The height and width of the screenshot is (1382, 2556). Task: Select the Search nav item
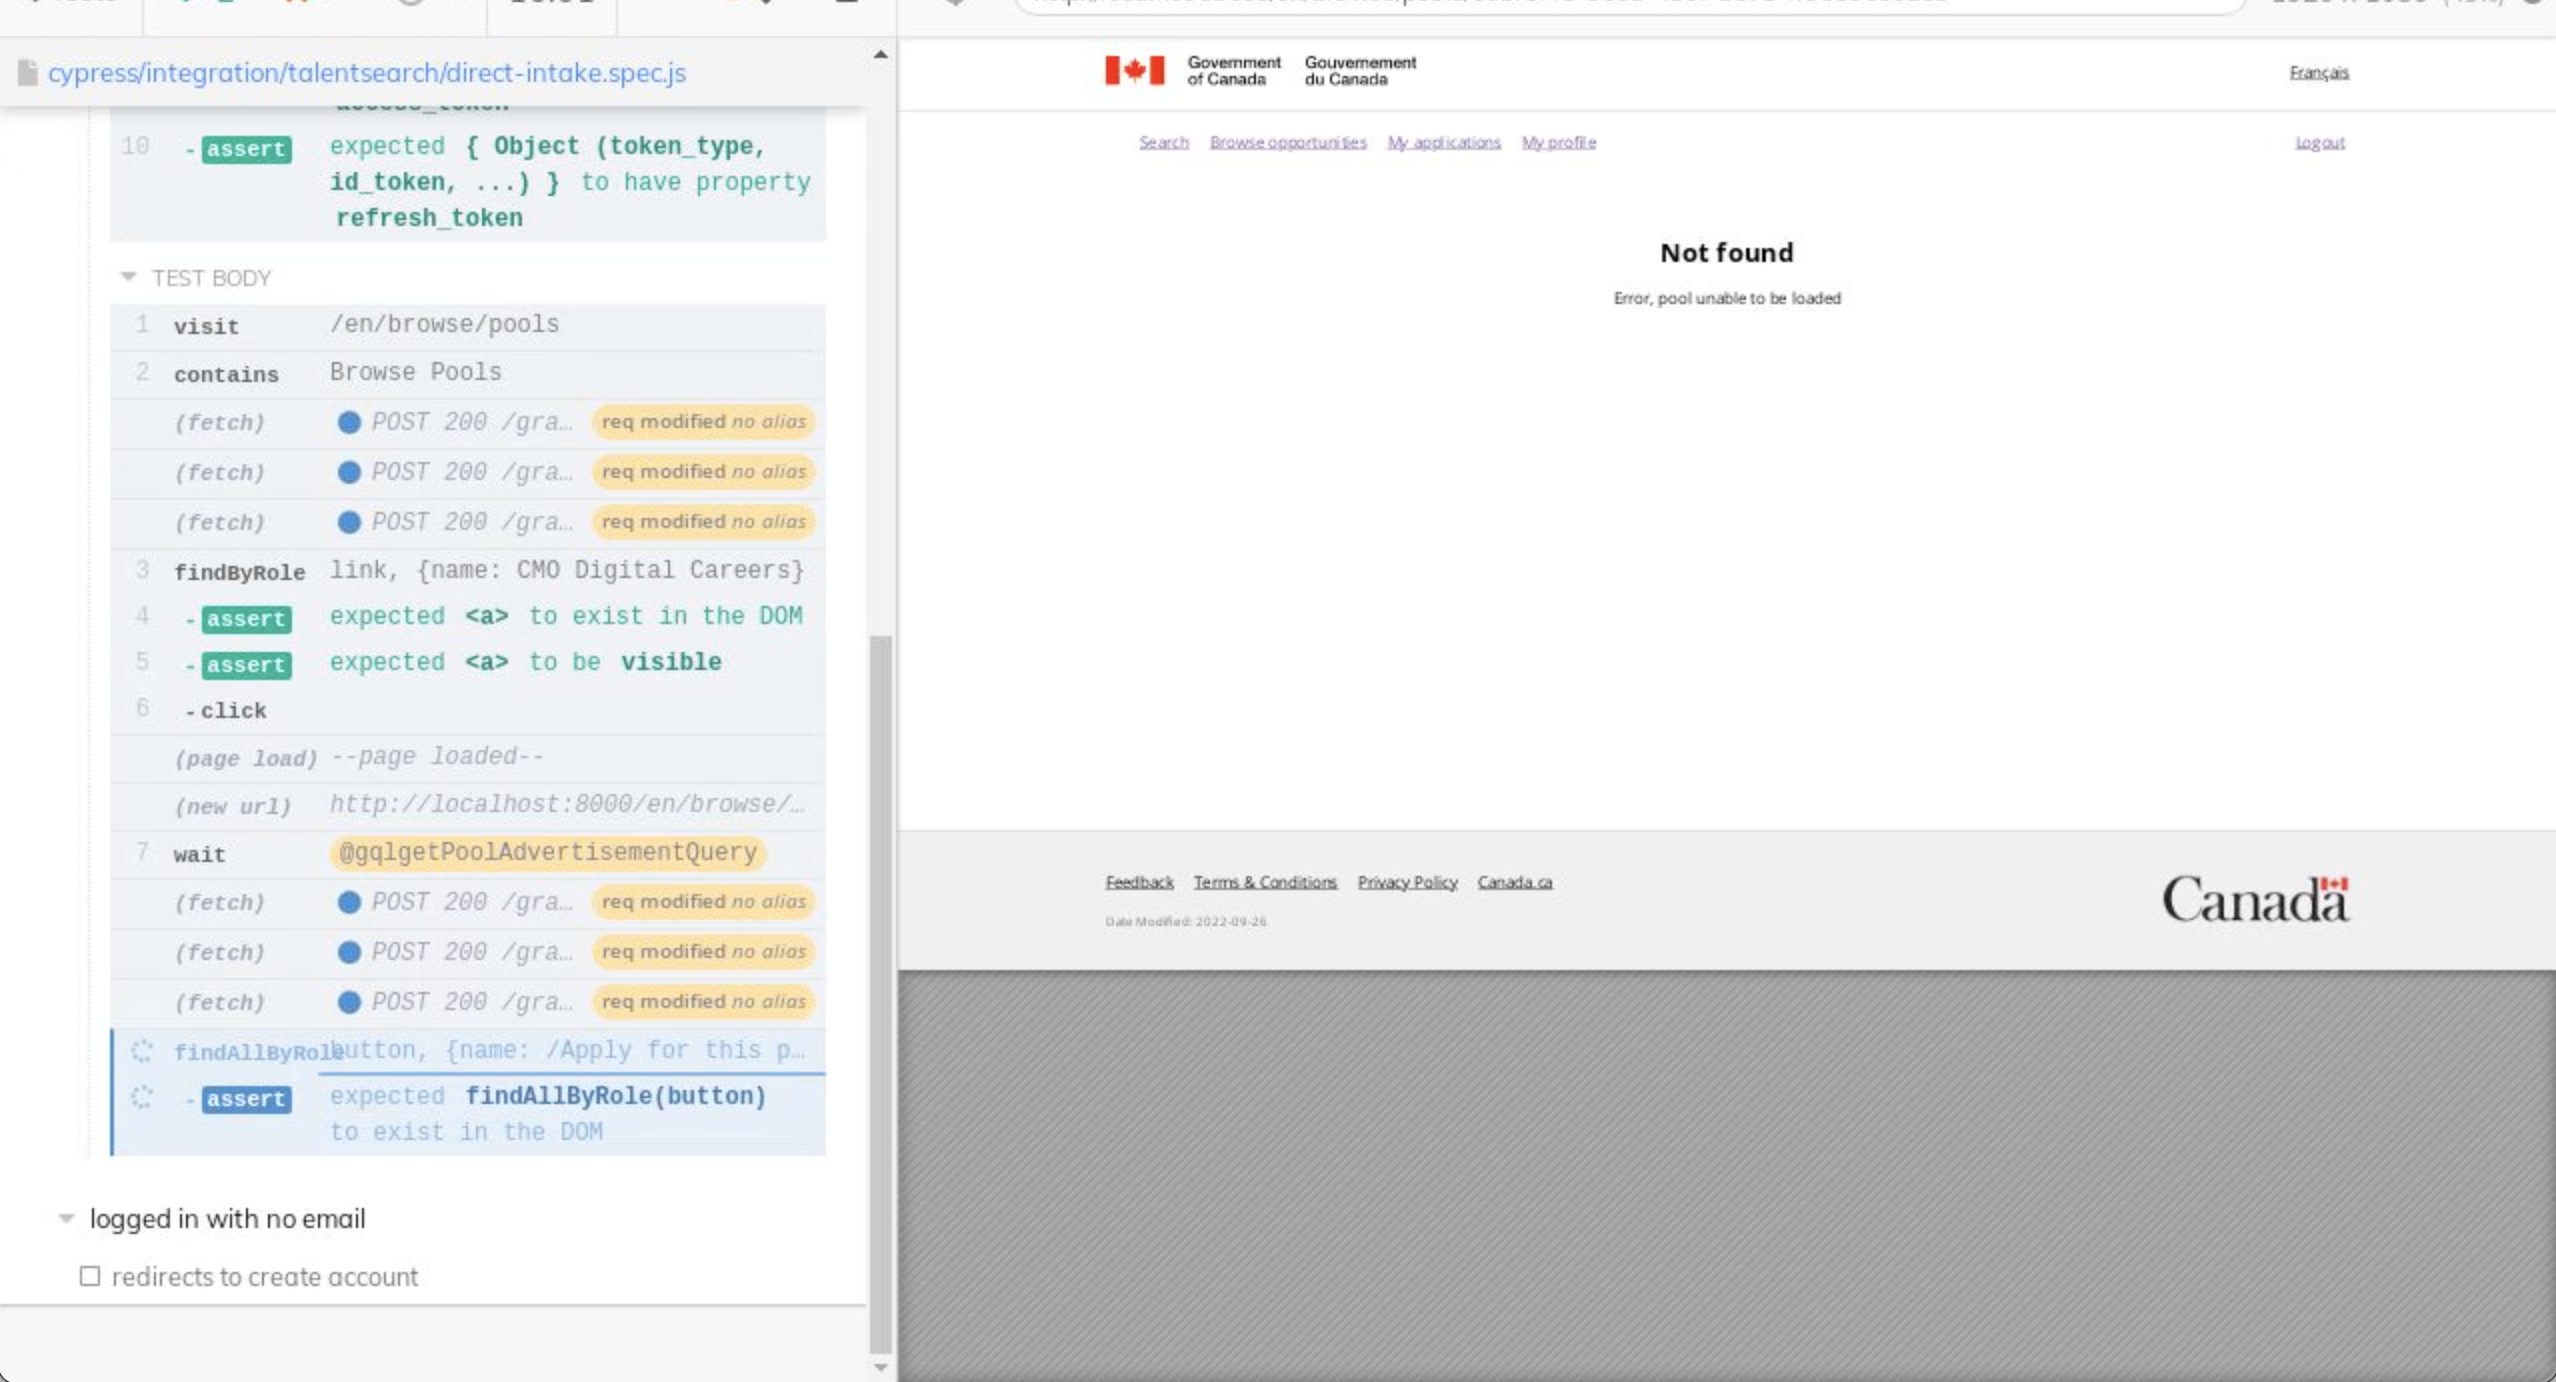(x=1162, y=142)
